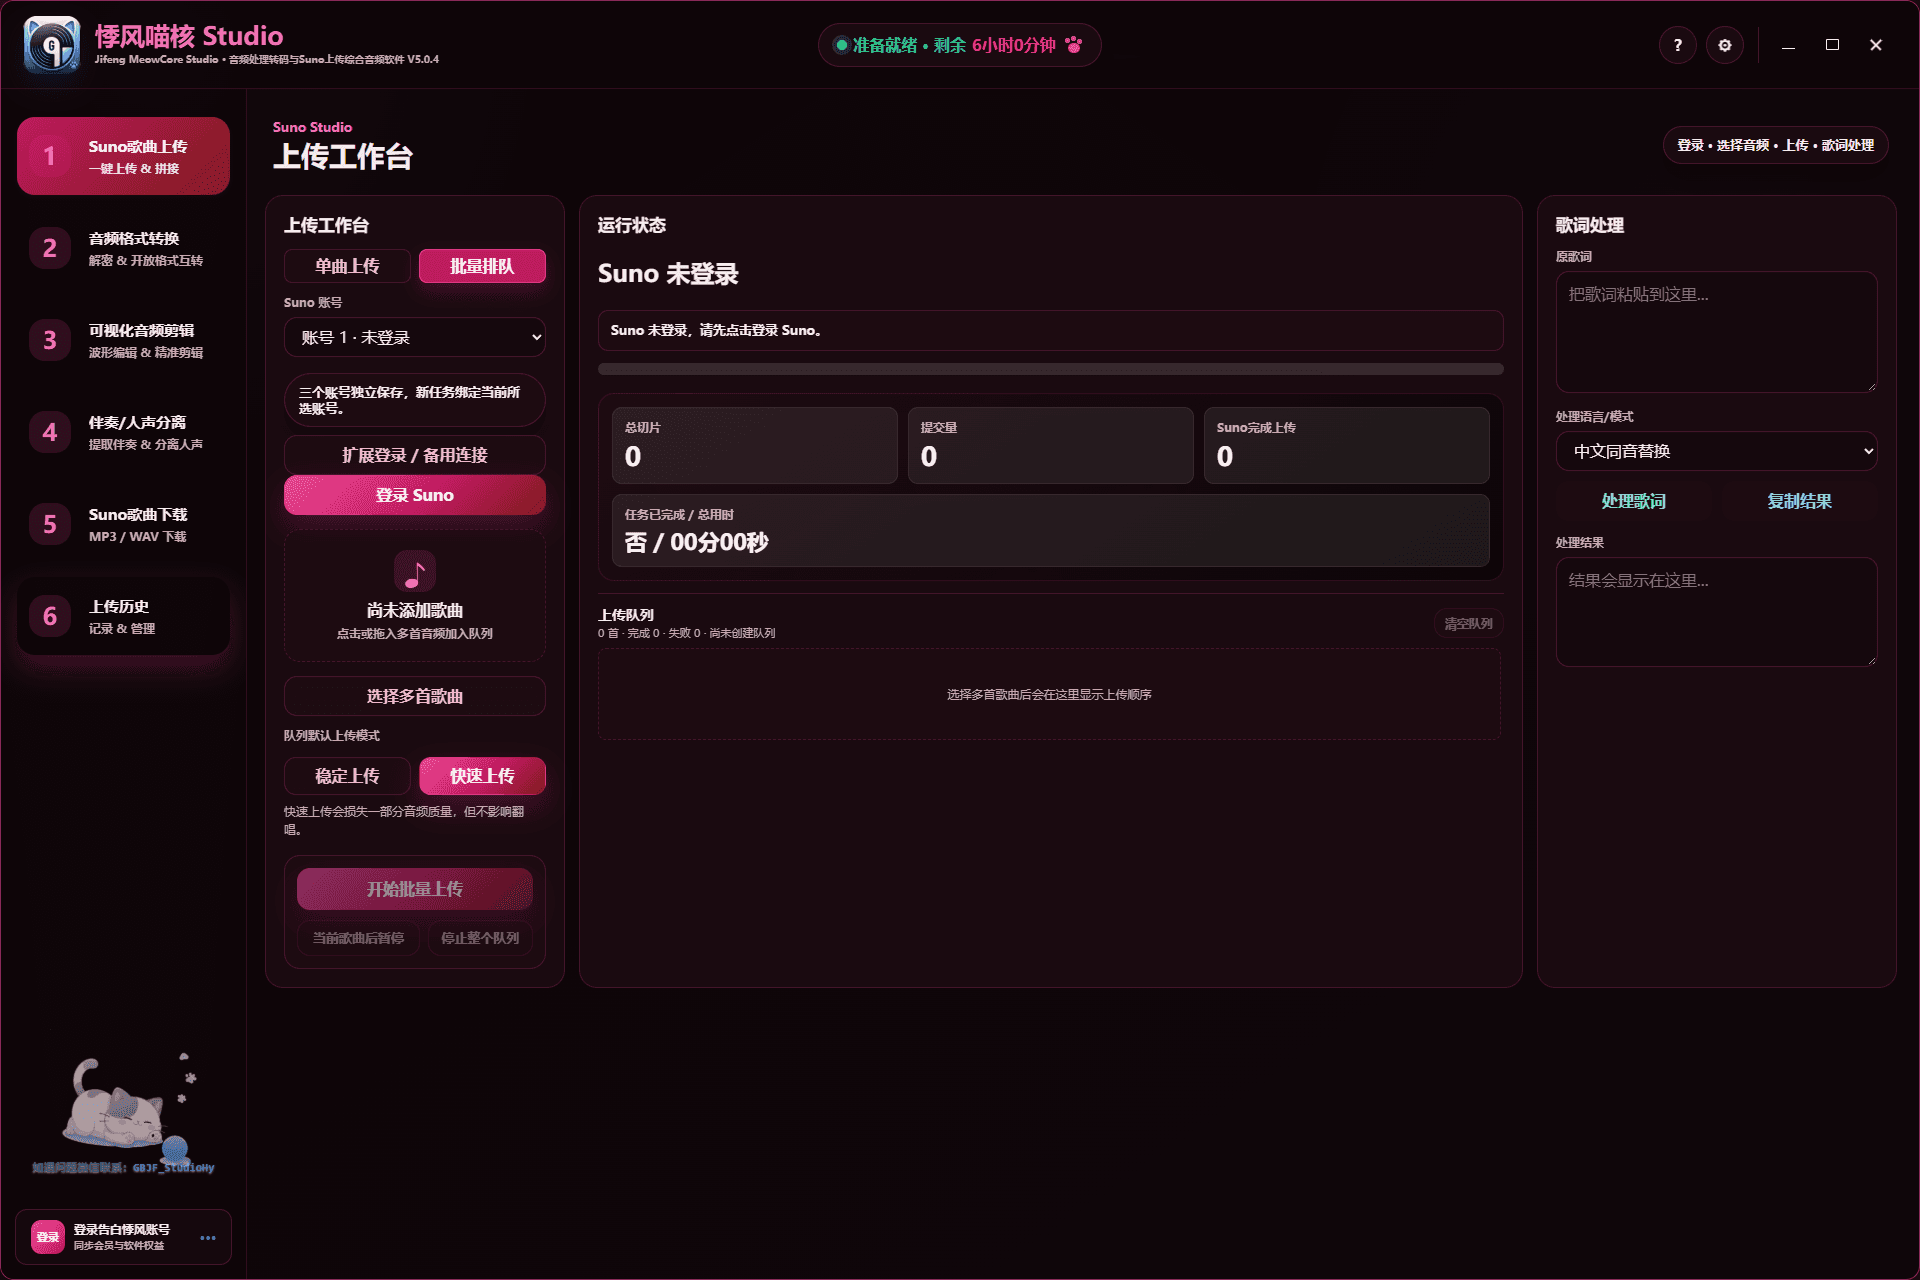Click the workflow steps hint pill
Image resolution: width=1920 pixels, height=1280 pixels.
pos(1775,145)
